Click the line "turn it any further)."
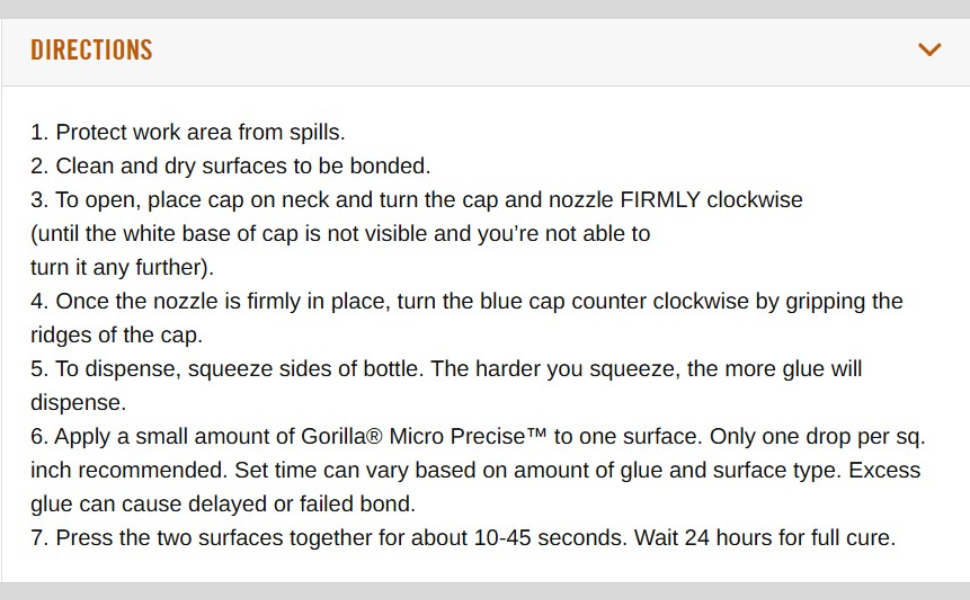The height and width of the screenshot is (600, 970). pos(122,268)
